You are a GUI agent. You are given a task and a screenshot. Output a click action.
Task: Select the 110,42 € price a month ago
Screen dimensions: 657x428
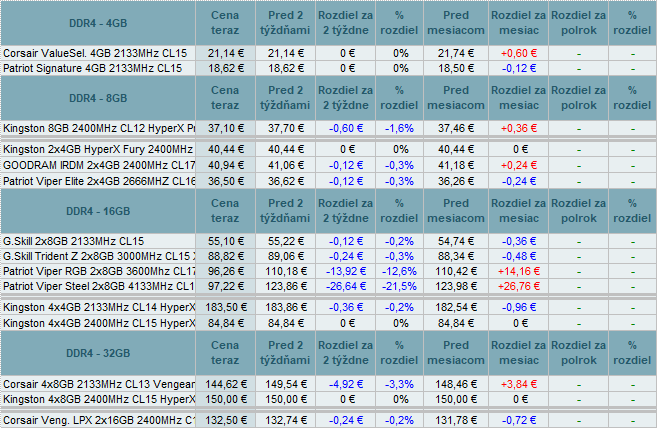click(x=456, y=271)
